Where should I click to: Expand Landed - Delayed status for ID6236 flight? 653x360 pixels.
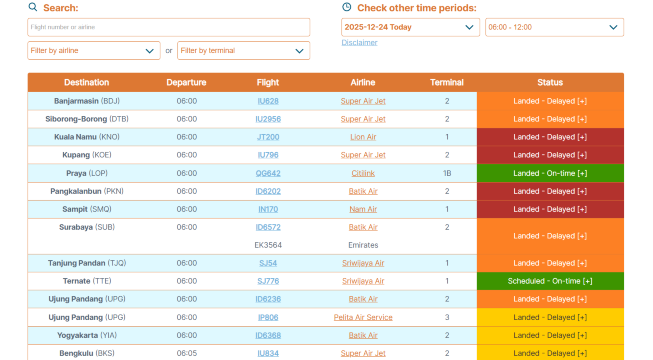point(550,299)
